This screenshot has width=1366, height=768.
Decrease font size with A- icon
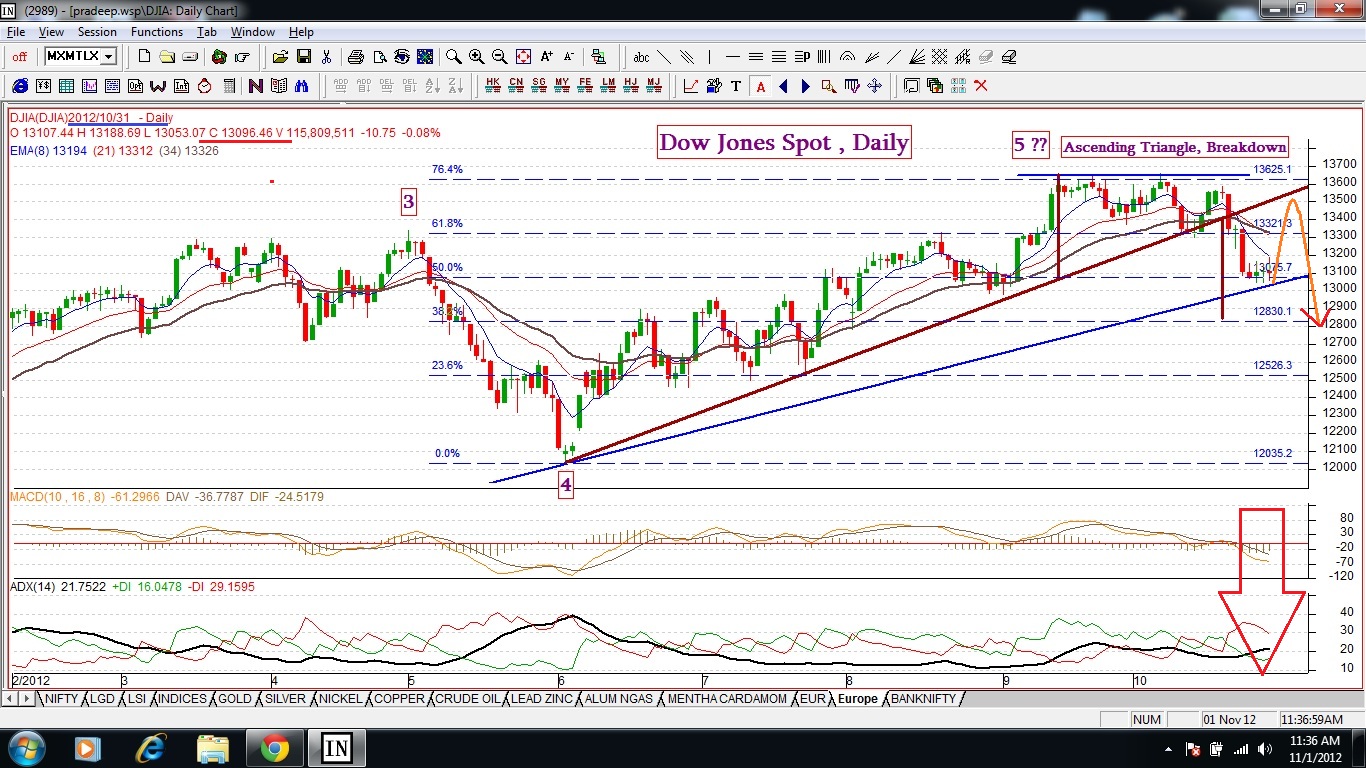tap(569, 57)
